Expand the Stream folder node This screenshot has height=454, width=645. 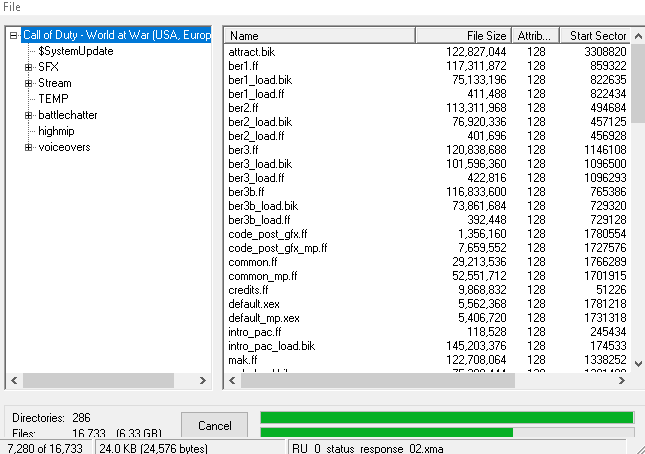click(x=28, y=83)
